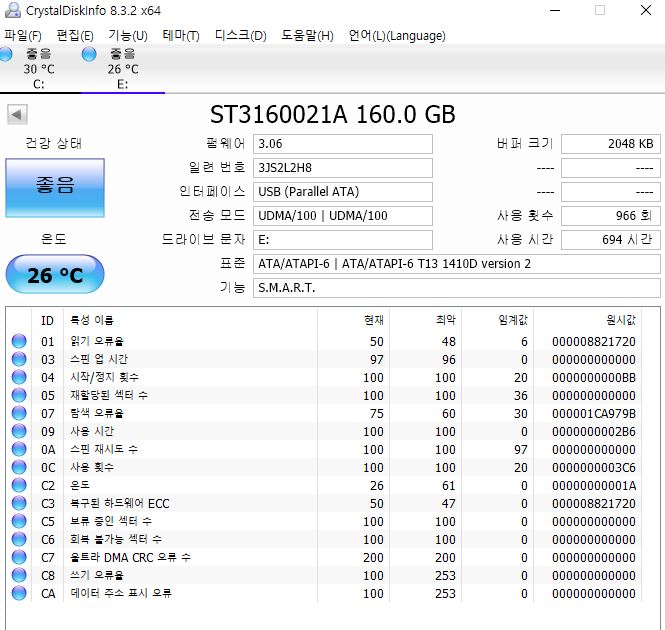
Task: Click the drive letter field E:
Action: [343, 240]
